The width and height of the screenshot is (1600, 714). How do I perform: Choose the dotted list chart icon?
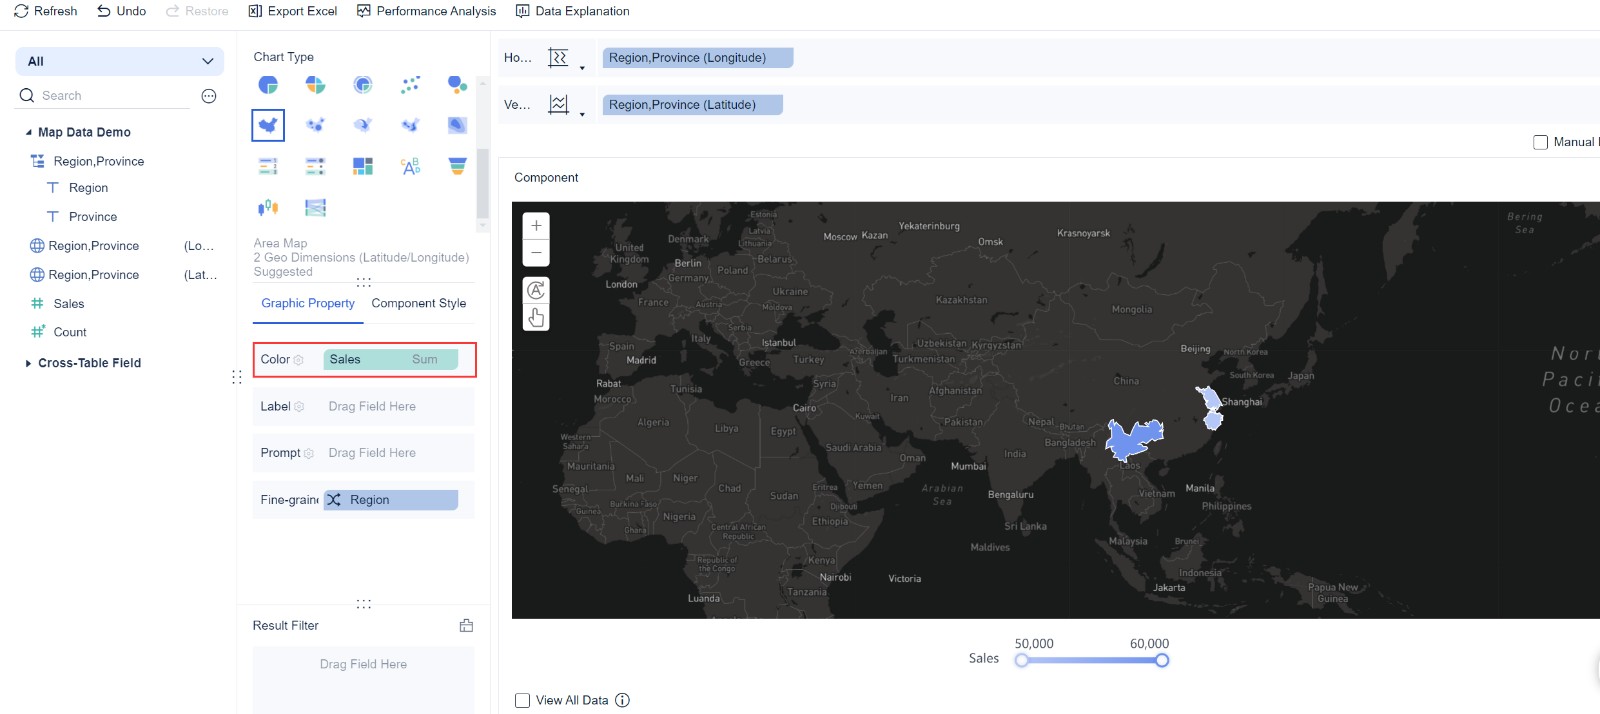pos(315,166)
